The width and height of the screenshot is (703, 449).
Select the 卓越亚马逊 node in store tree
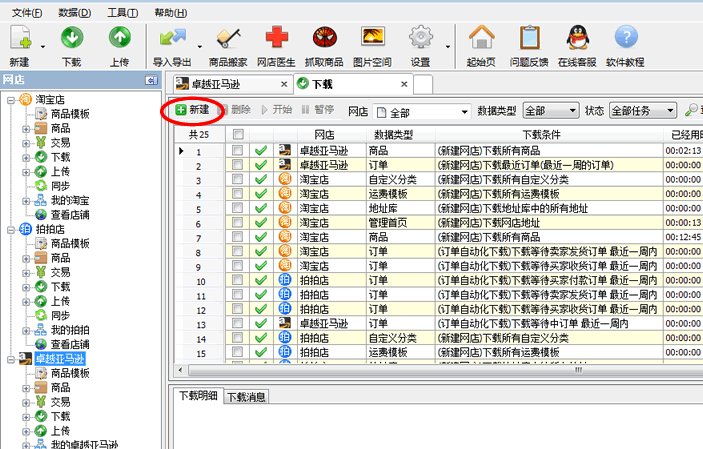point(60,359)
